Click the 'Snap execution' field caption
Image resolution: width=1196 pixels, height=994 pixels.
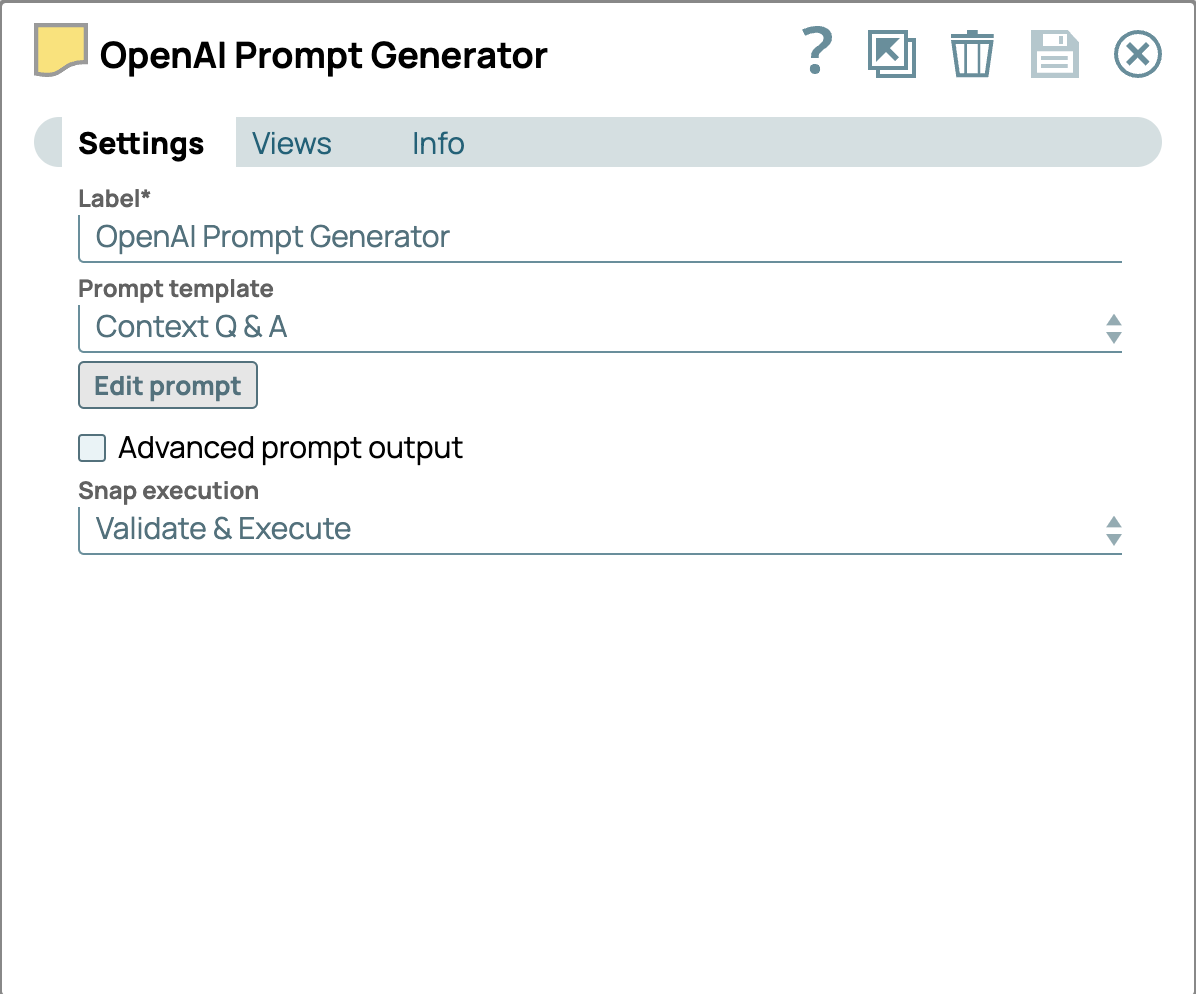[x=168, y=491]
